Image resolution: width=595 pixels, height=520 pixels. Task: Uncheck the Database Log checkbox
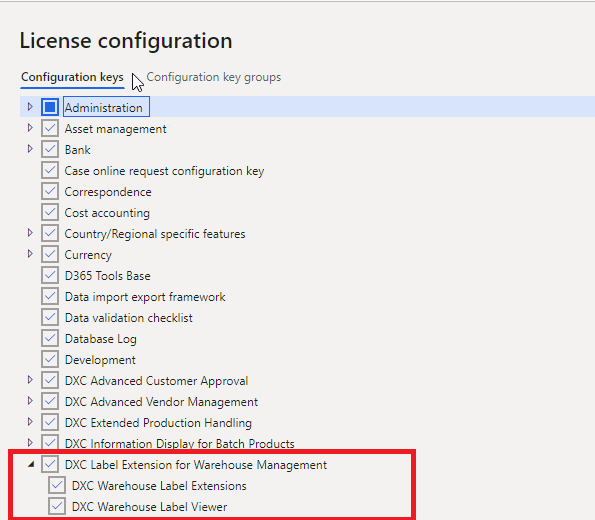click(50, 338)
